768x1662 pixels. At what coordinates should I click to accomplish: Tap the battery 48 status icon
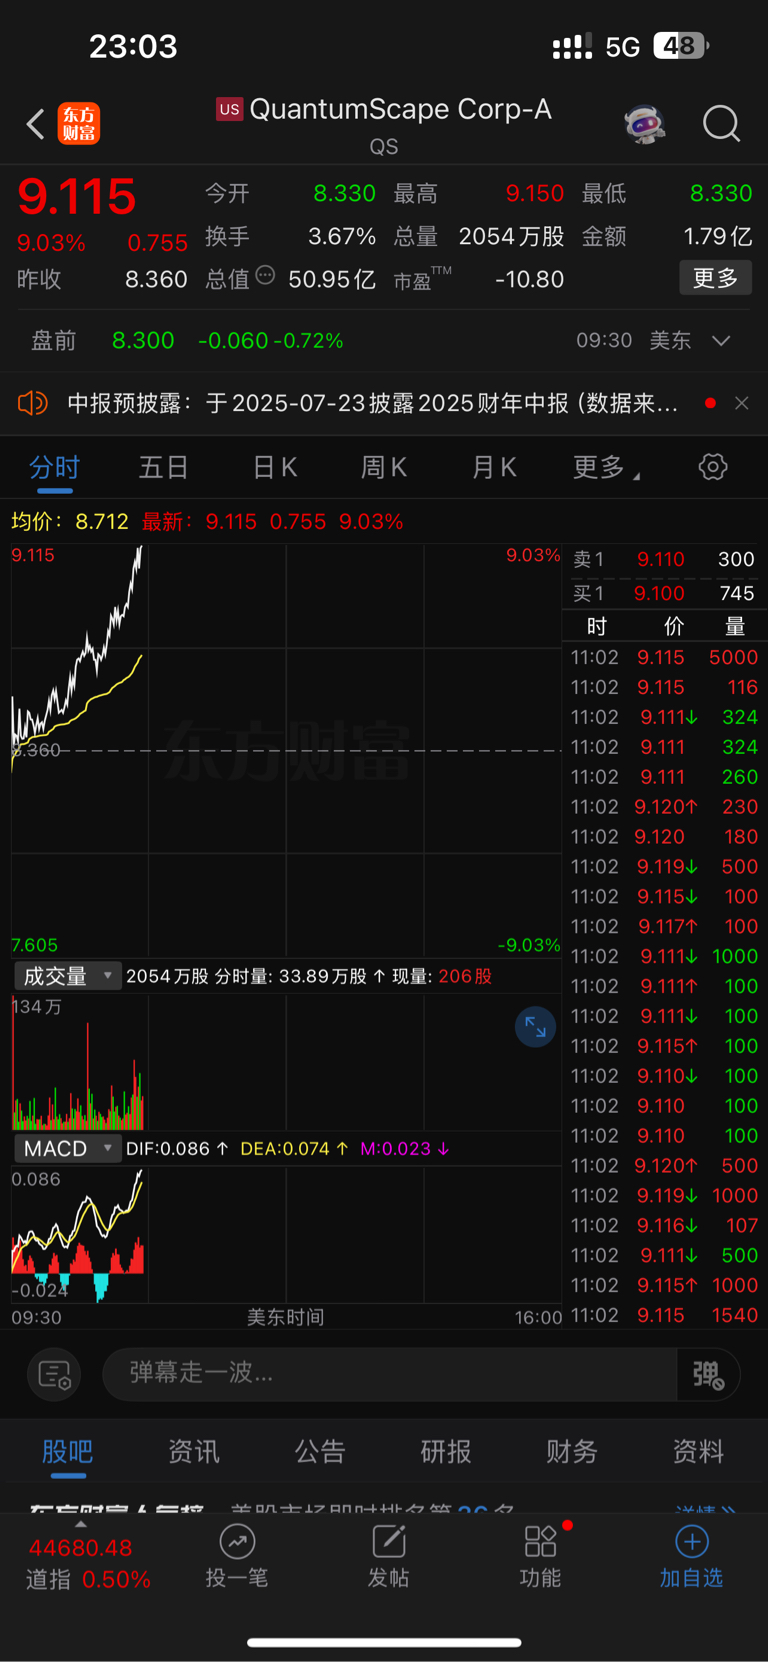pyautogui.click(x=681, y=46)
